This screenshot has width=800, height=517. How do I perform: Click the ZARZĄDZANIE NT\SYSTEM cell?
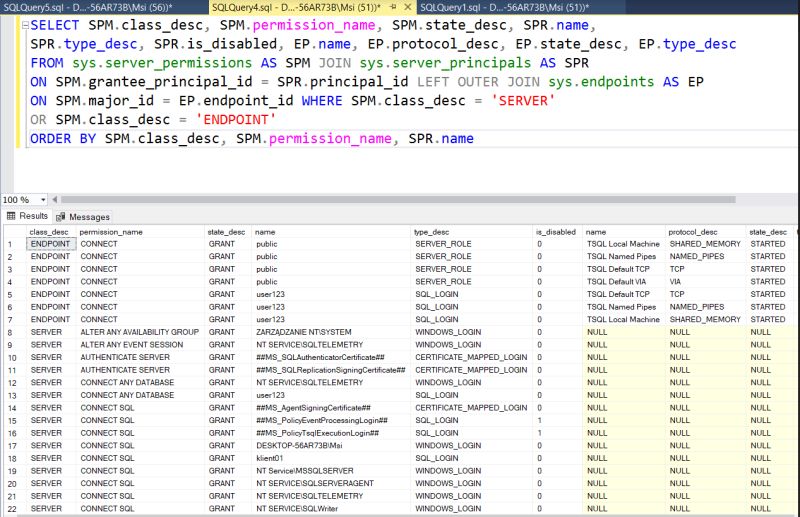coord(331,332)
